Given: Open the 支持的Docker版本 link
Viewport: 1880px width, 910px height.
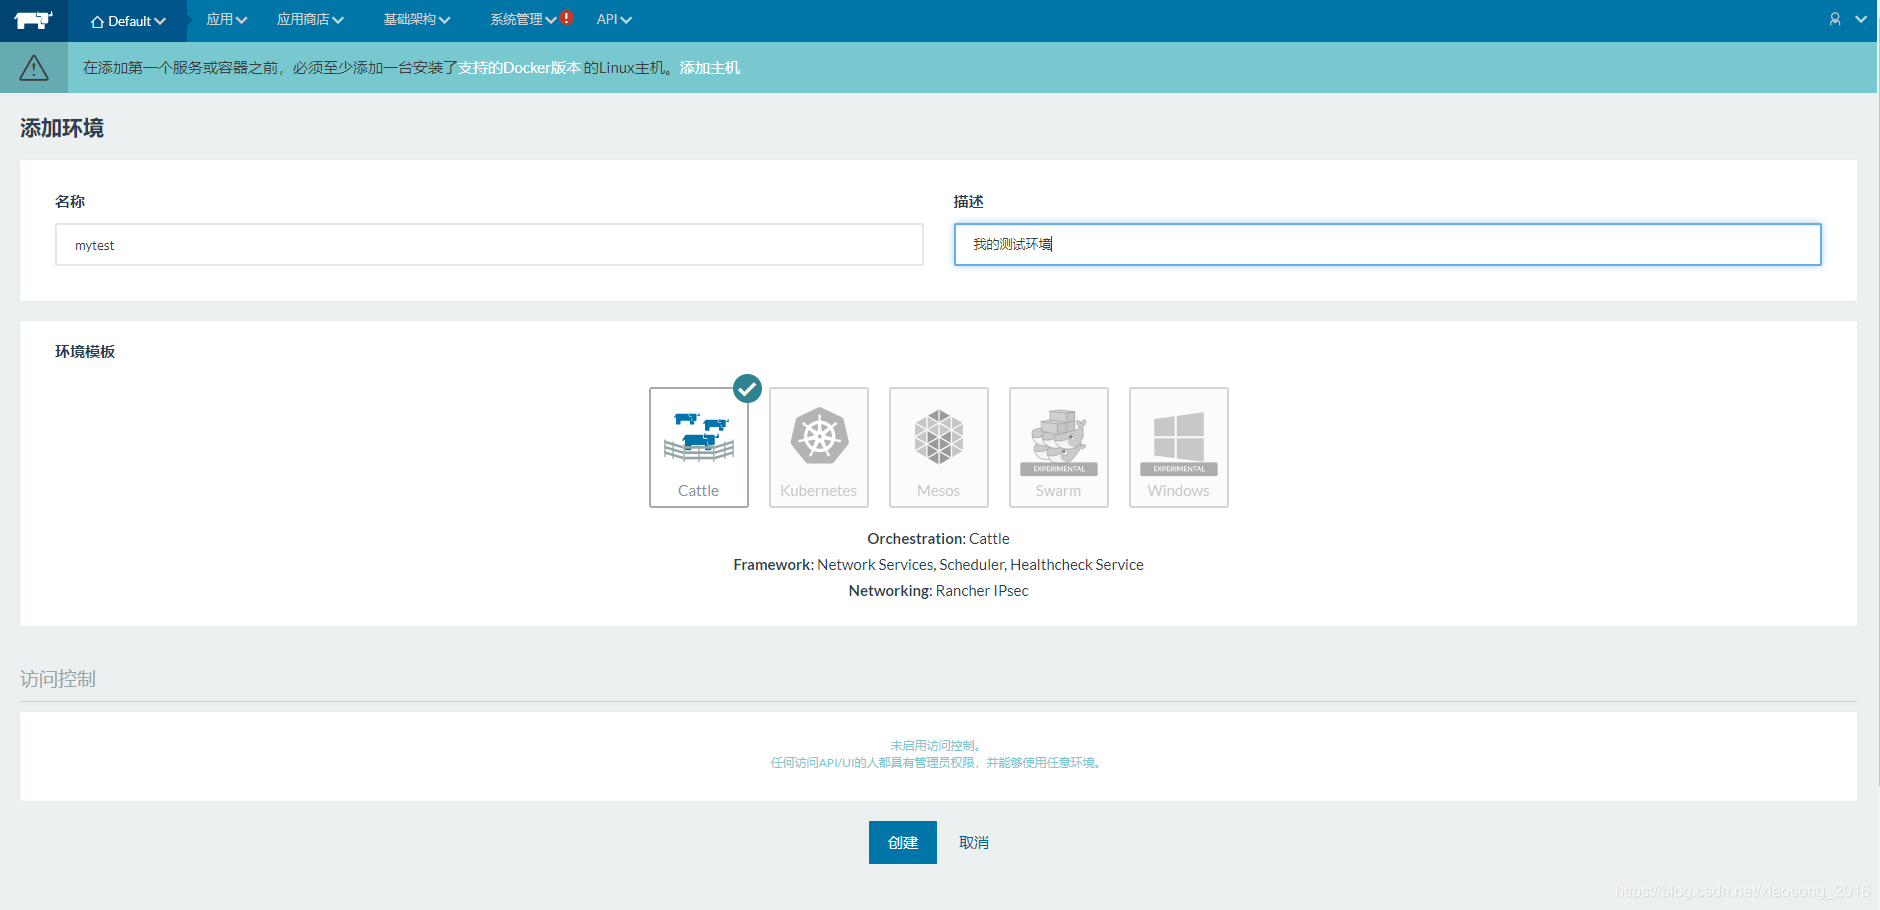Looking at the screenshot, I should (x=519, y=68).
